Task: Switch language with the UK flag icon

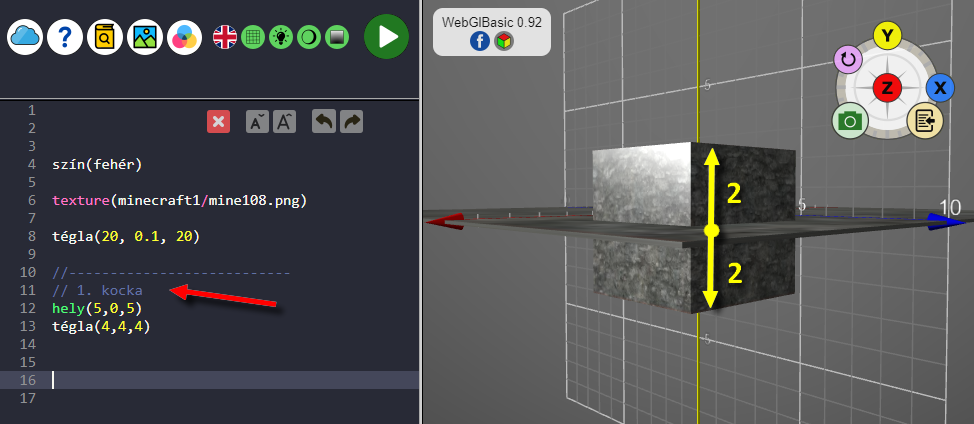Action: pyautogui.click(x=225, y=37)
